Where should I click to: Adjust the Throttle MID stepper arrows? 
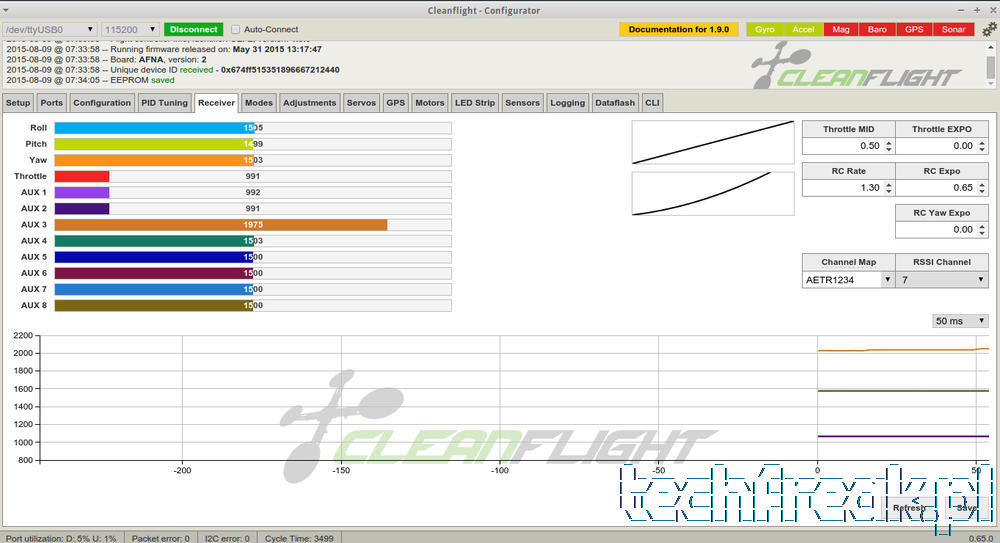[888, 146]
